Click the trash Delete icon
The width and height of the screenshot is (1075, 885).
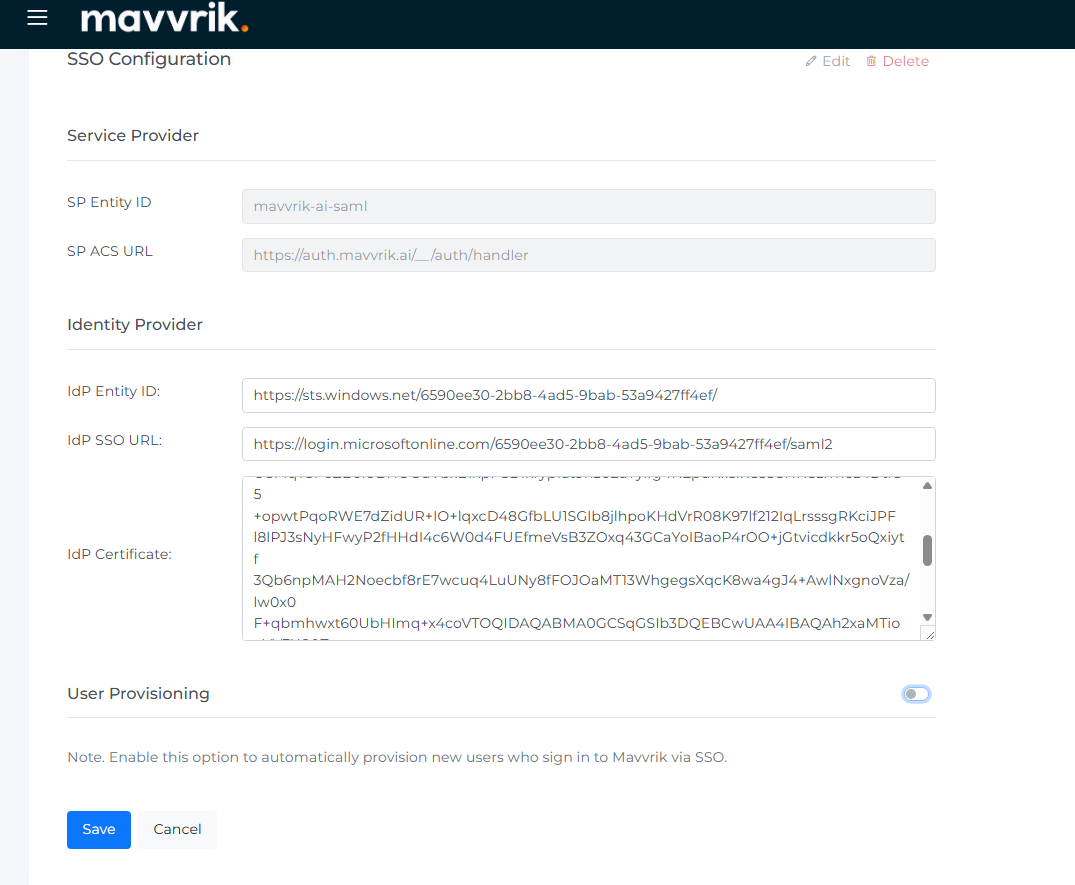[x=871, y=62]
